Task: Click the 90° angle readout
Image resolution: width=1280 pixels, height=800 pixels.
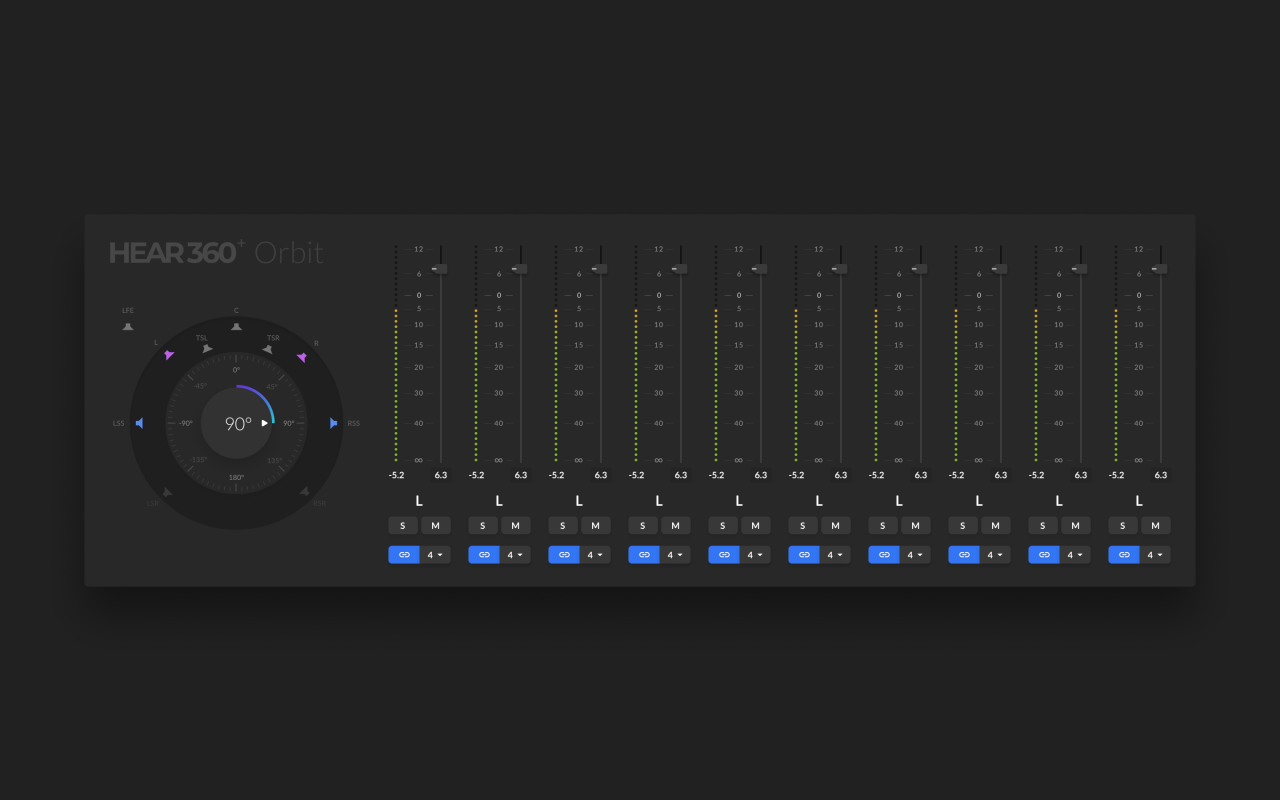Action: click(238, 423)
